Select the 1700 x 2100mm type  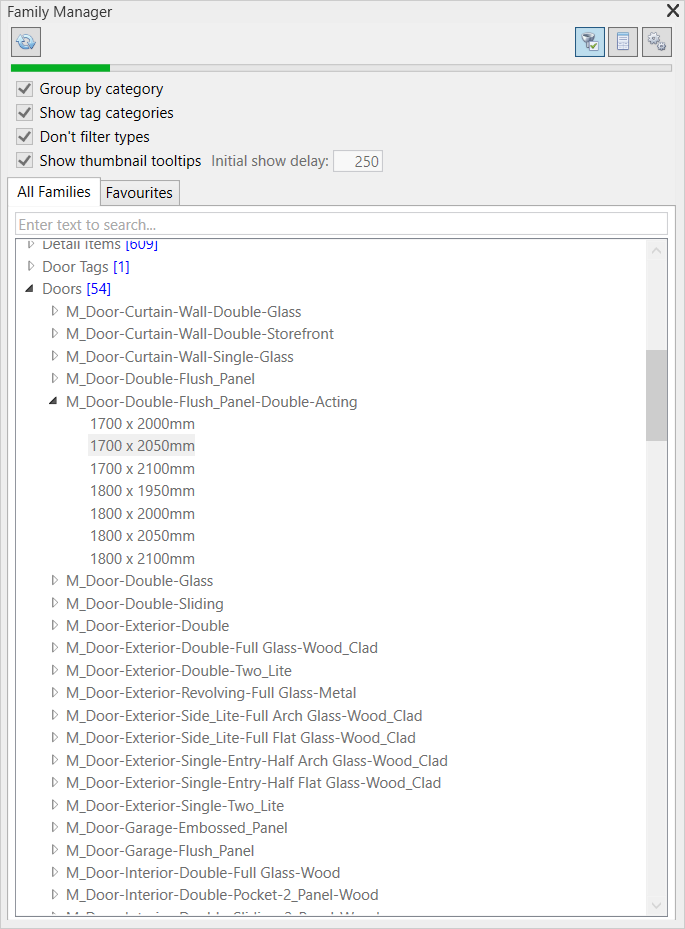tap(142, 469)
